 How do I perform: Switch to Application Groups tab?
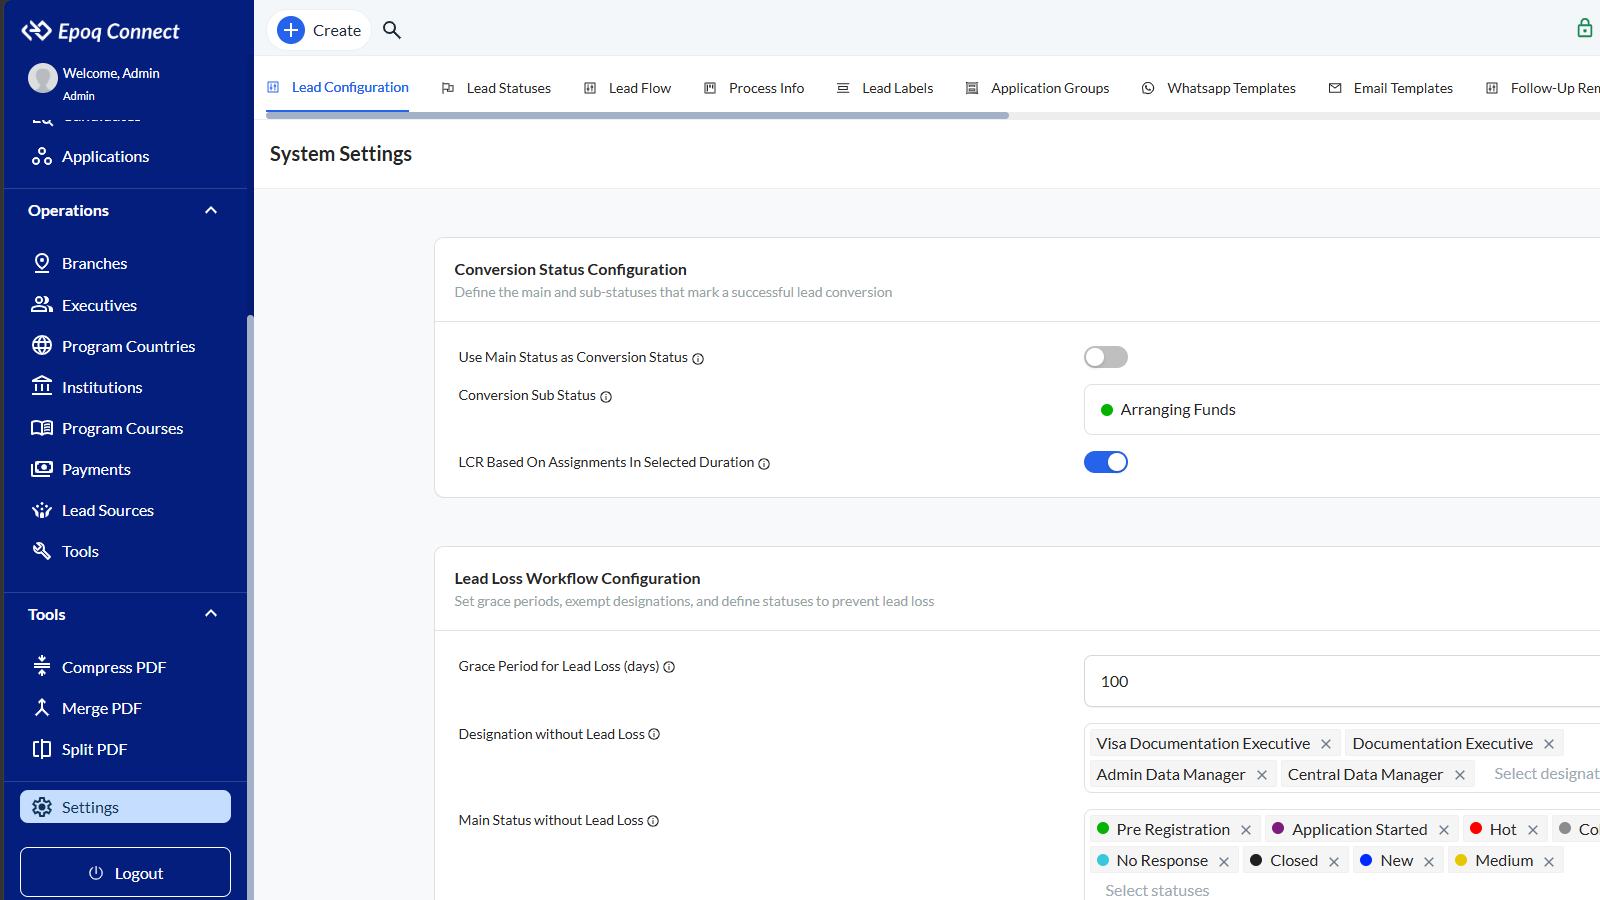pos(1037,88)
